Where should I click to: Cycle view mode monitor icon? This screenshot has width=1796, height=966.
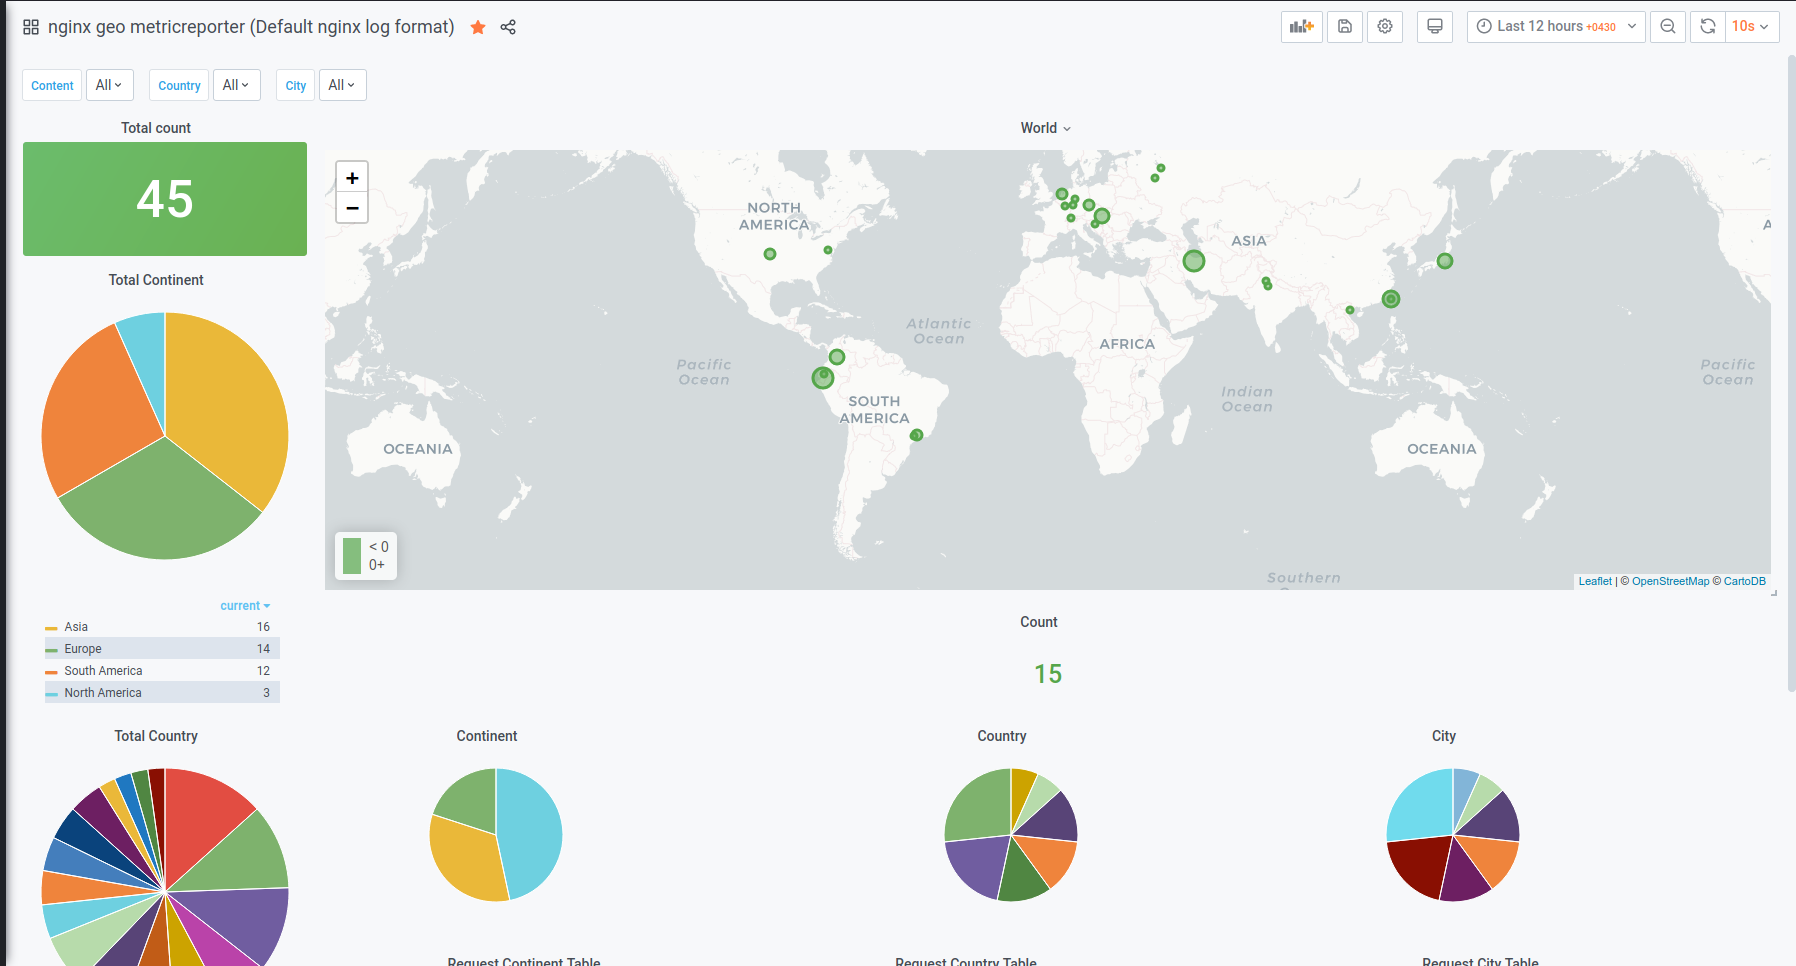click(x=1435, y=26)
